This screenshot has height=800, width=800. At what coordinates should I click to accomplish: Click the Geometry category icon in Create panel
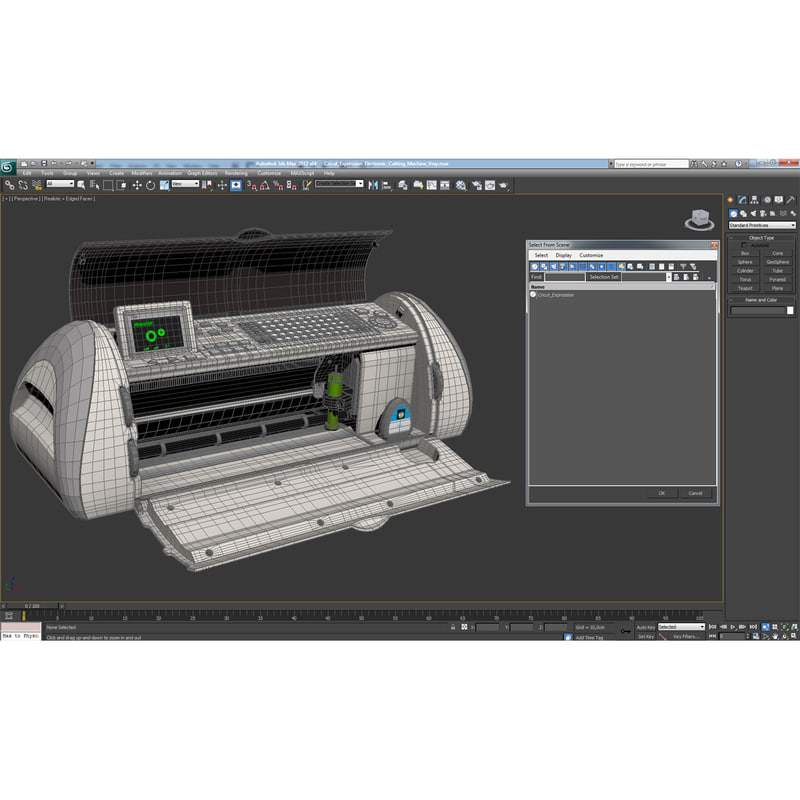(733, 213)
